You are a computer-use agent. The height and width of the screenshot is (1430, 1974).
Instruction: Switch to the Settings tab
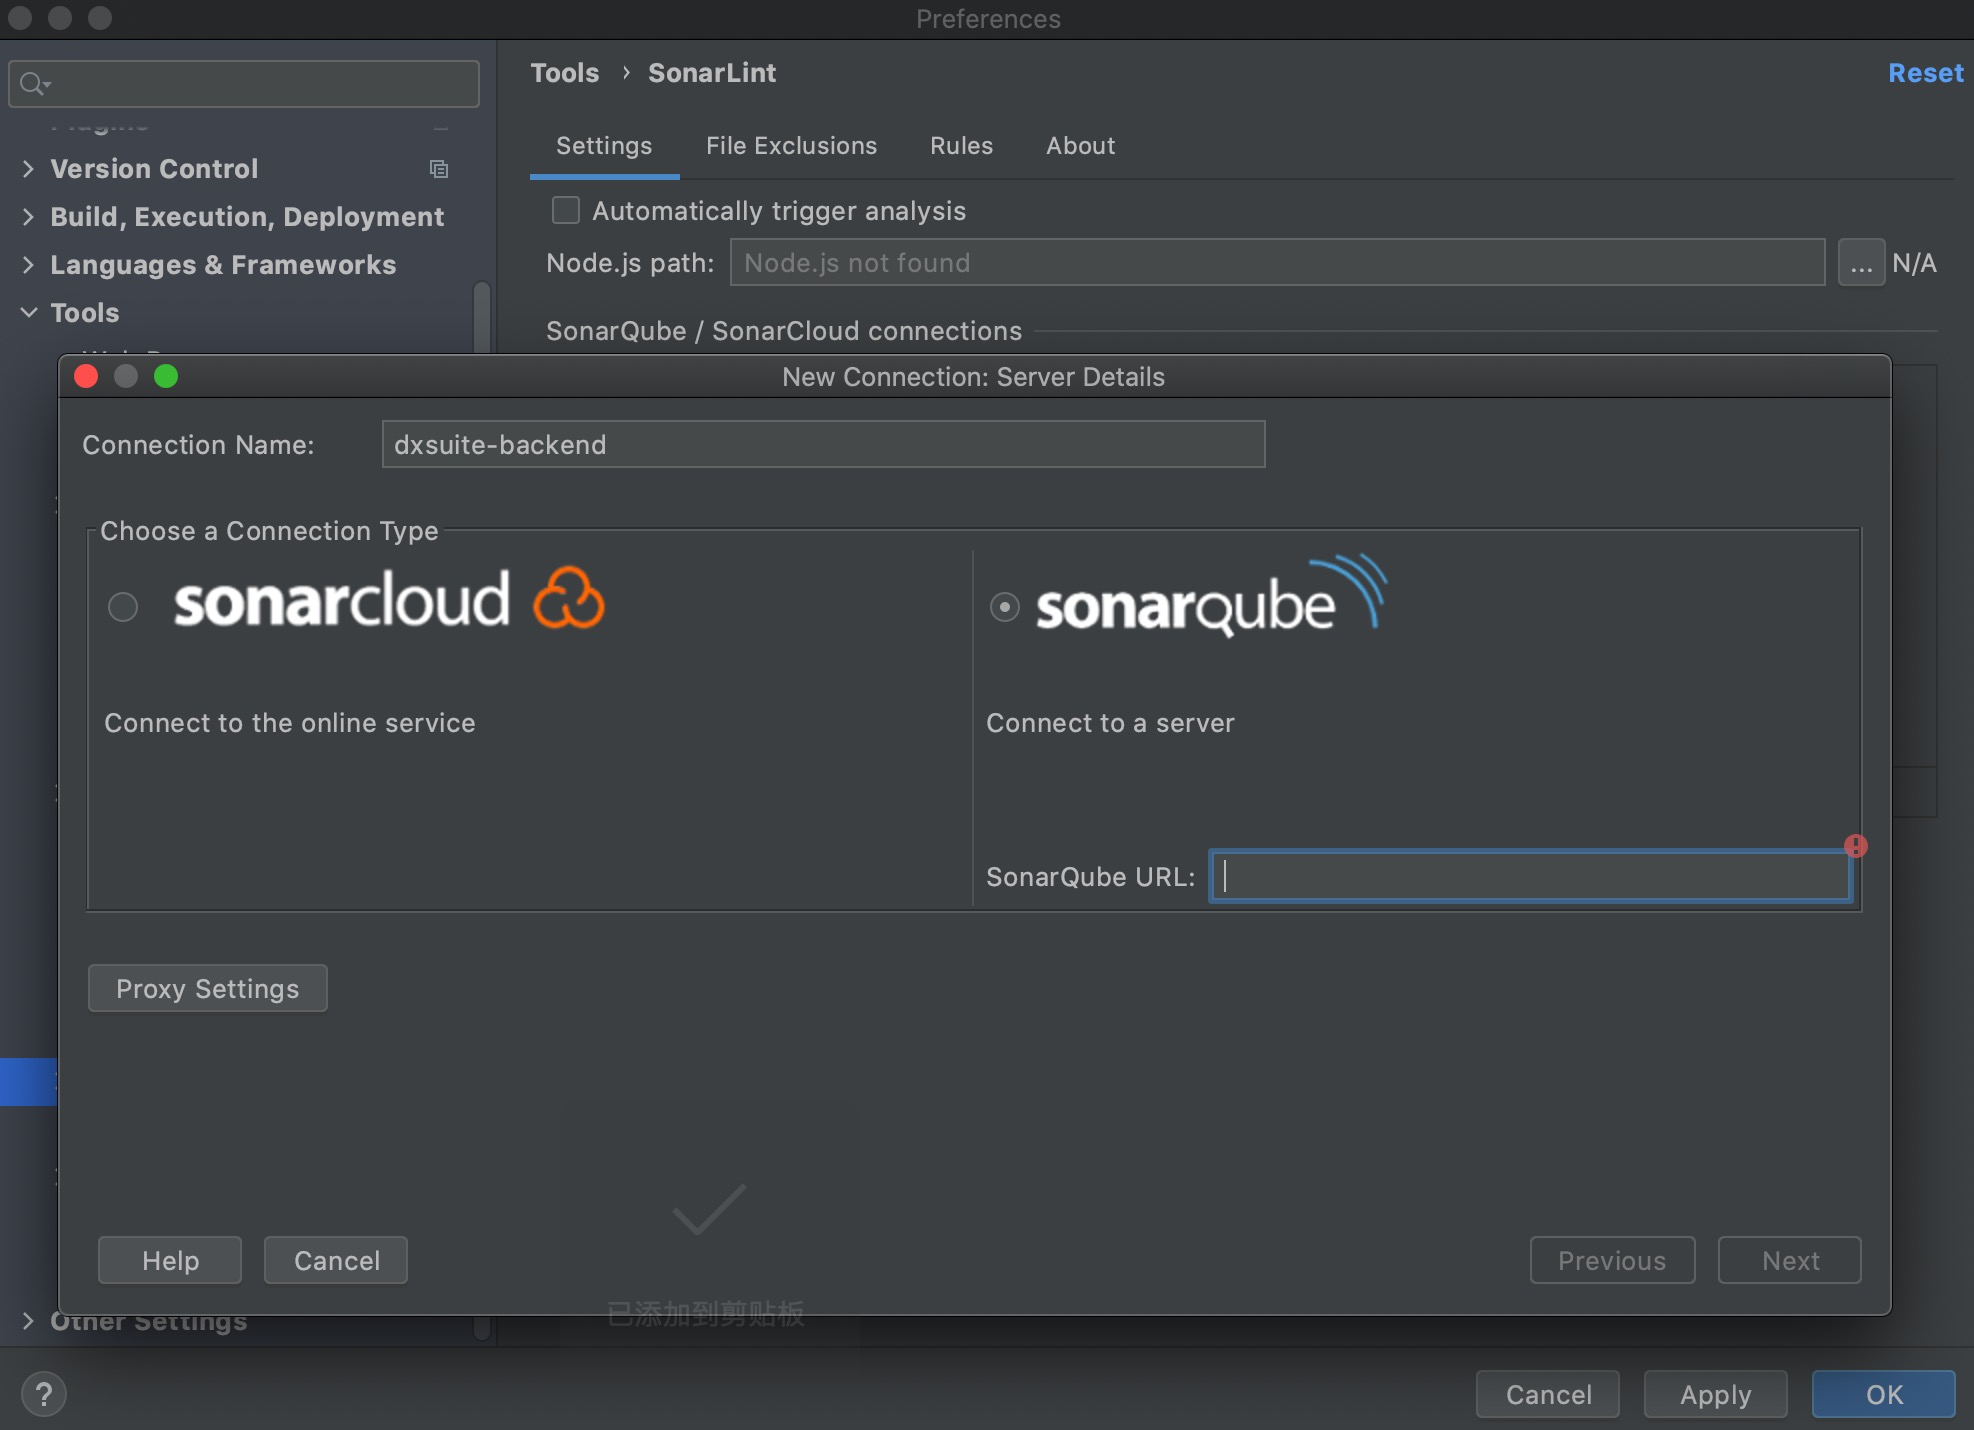tap(604, 146)
